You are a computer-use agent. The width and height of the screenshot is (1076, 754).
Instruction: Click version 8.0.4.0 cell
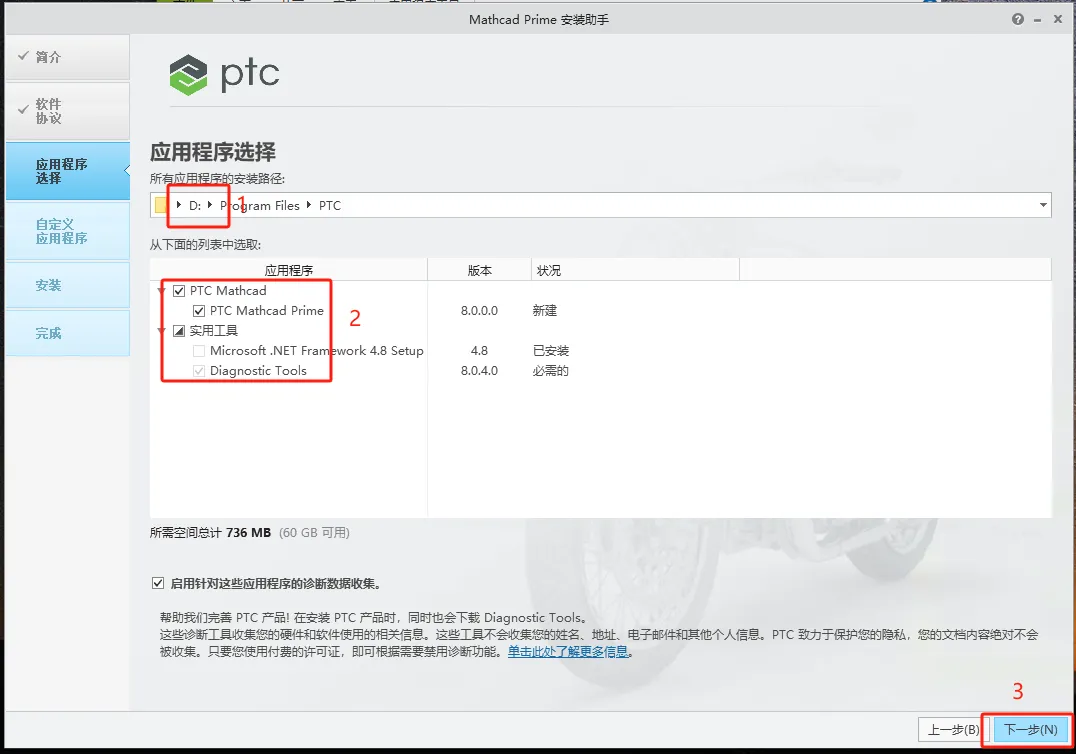tap(479, 370)
